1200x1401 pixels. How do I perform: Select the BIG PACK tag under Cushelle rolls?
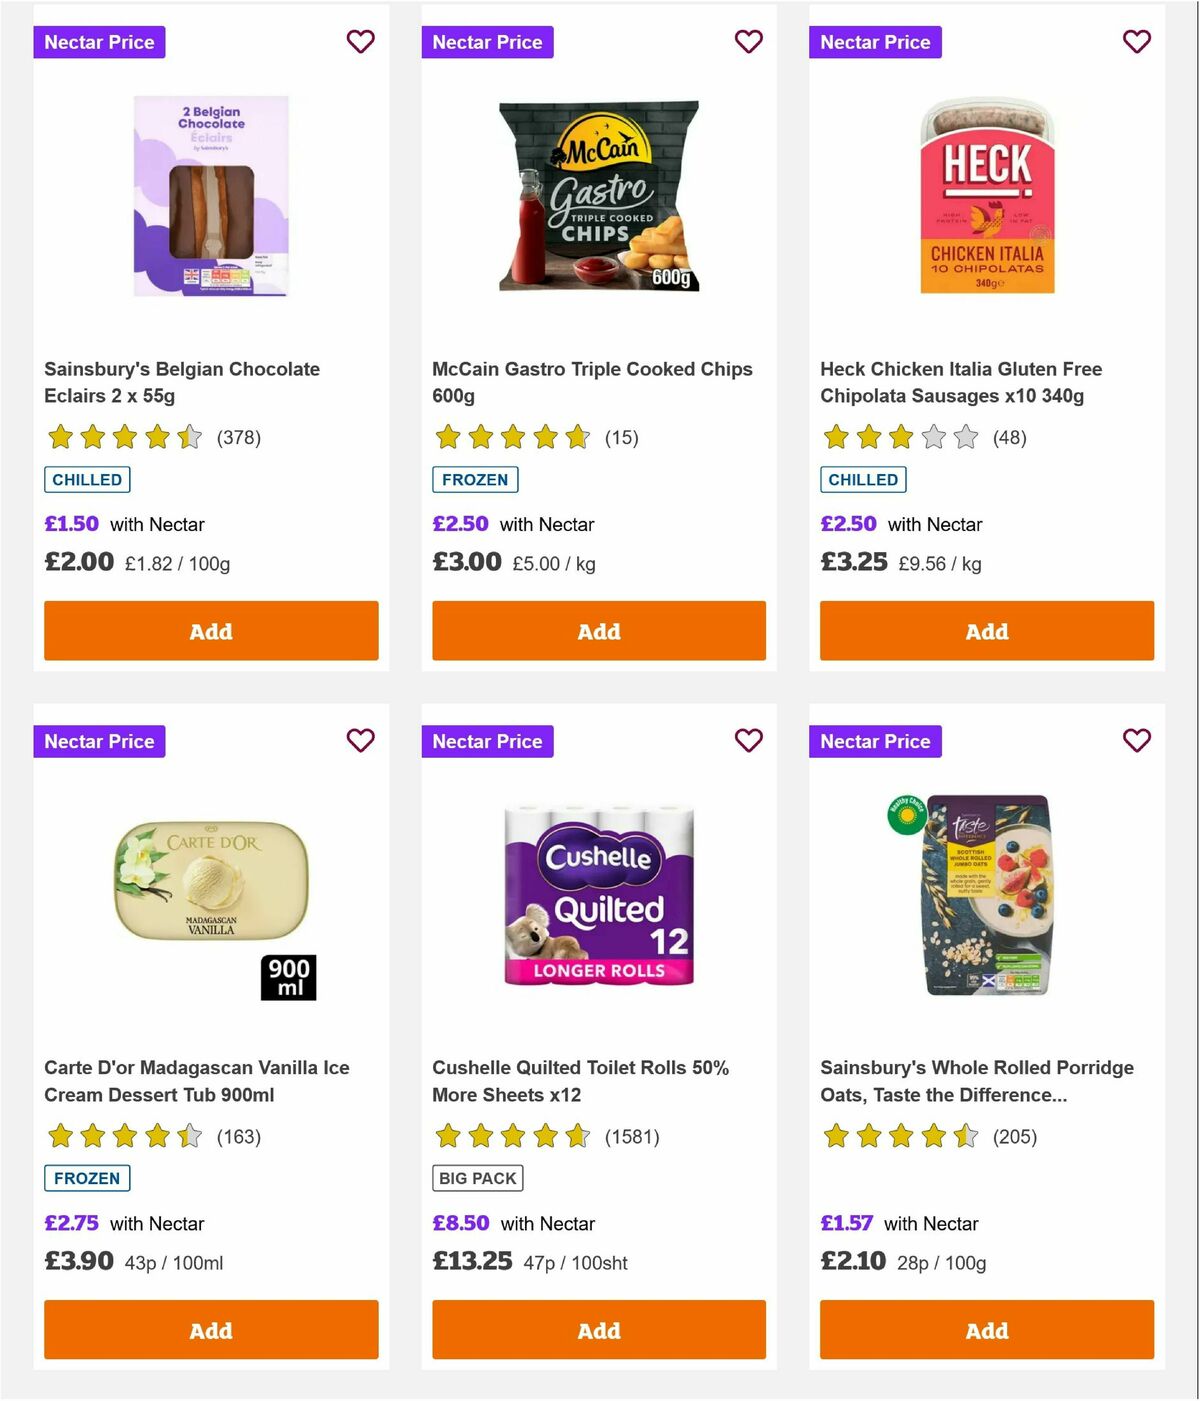(478, 1178)
